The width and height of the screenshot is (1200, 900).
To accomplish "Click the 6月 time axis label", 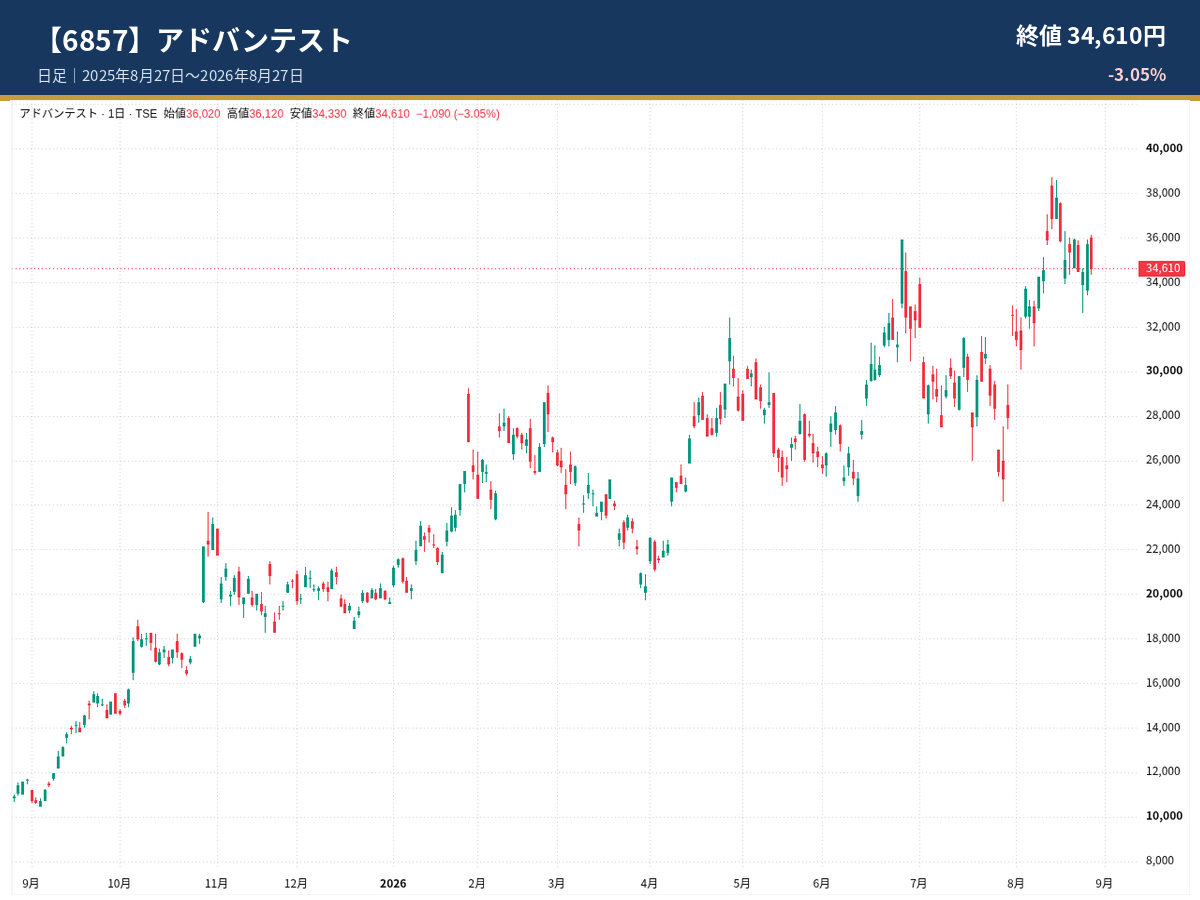I will pos(821,883).
